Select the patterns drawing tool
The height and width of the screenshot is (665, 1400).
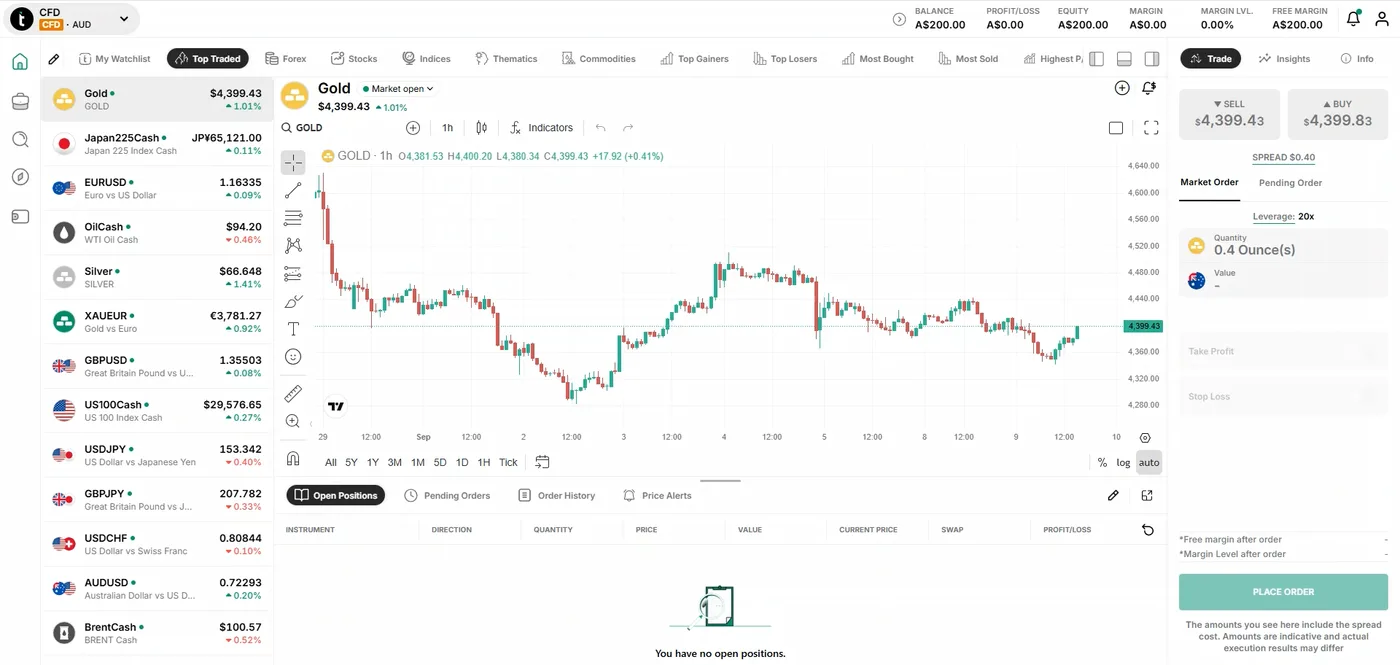(293, 245)
